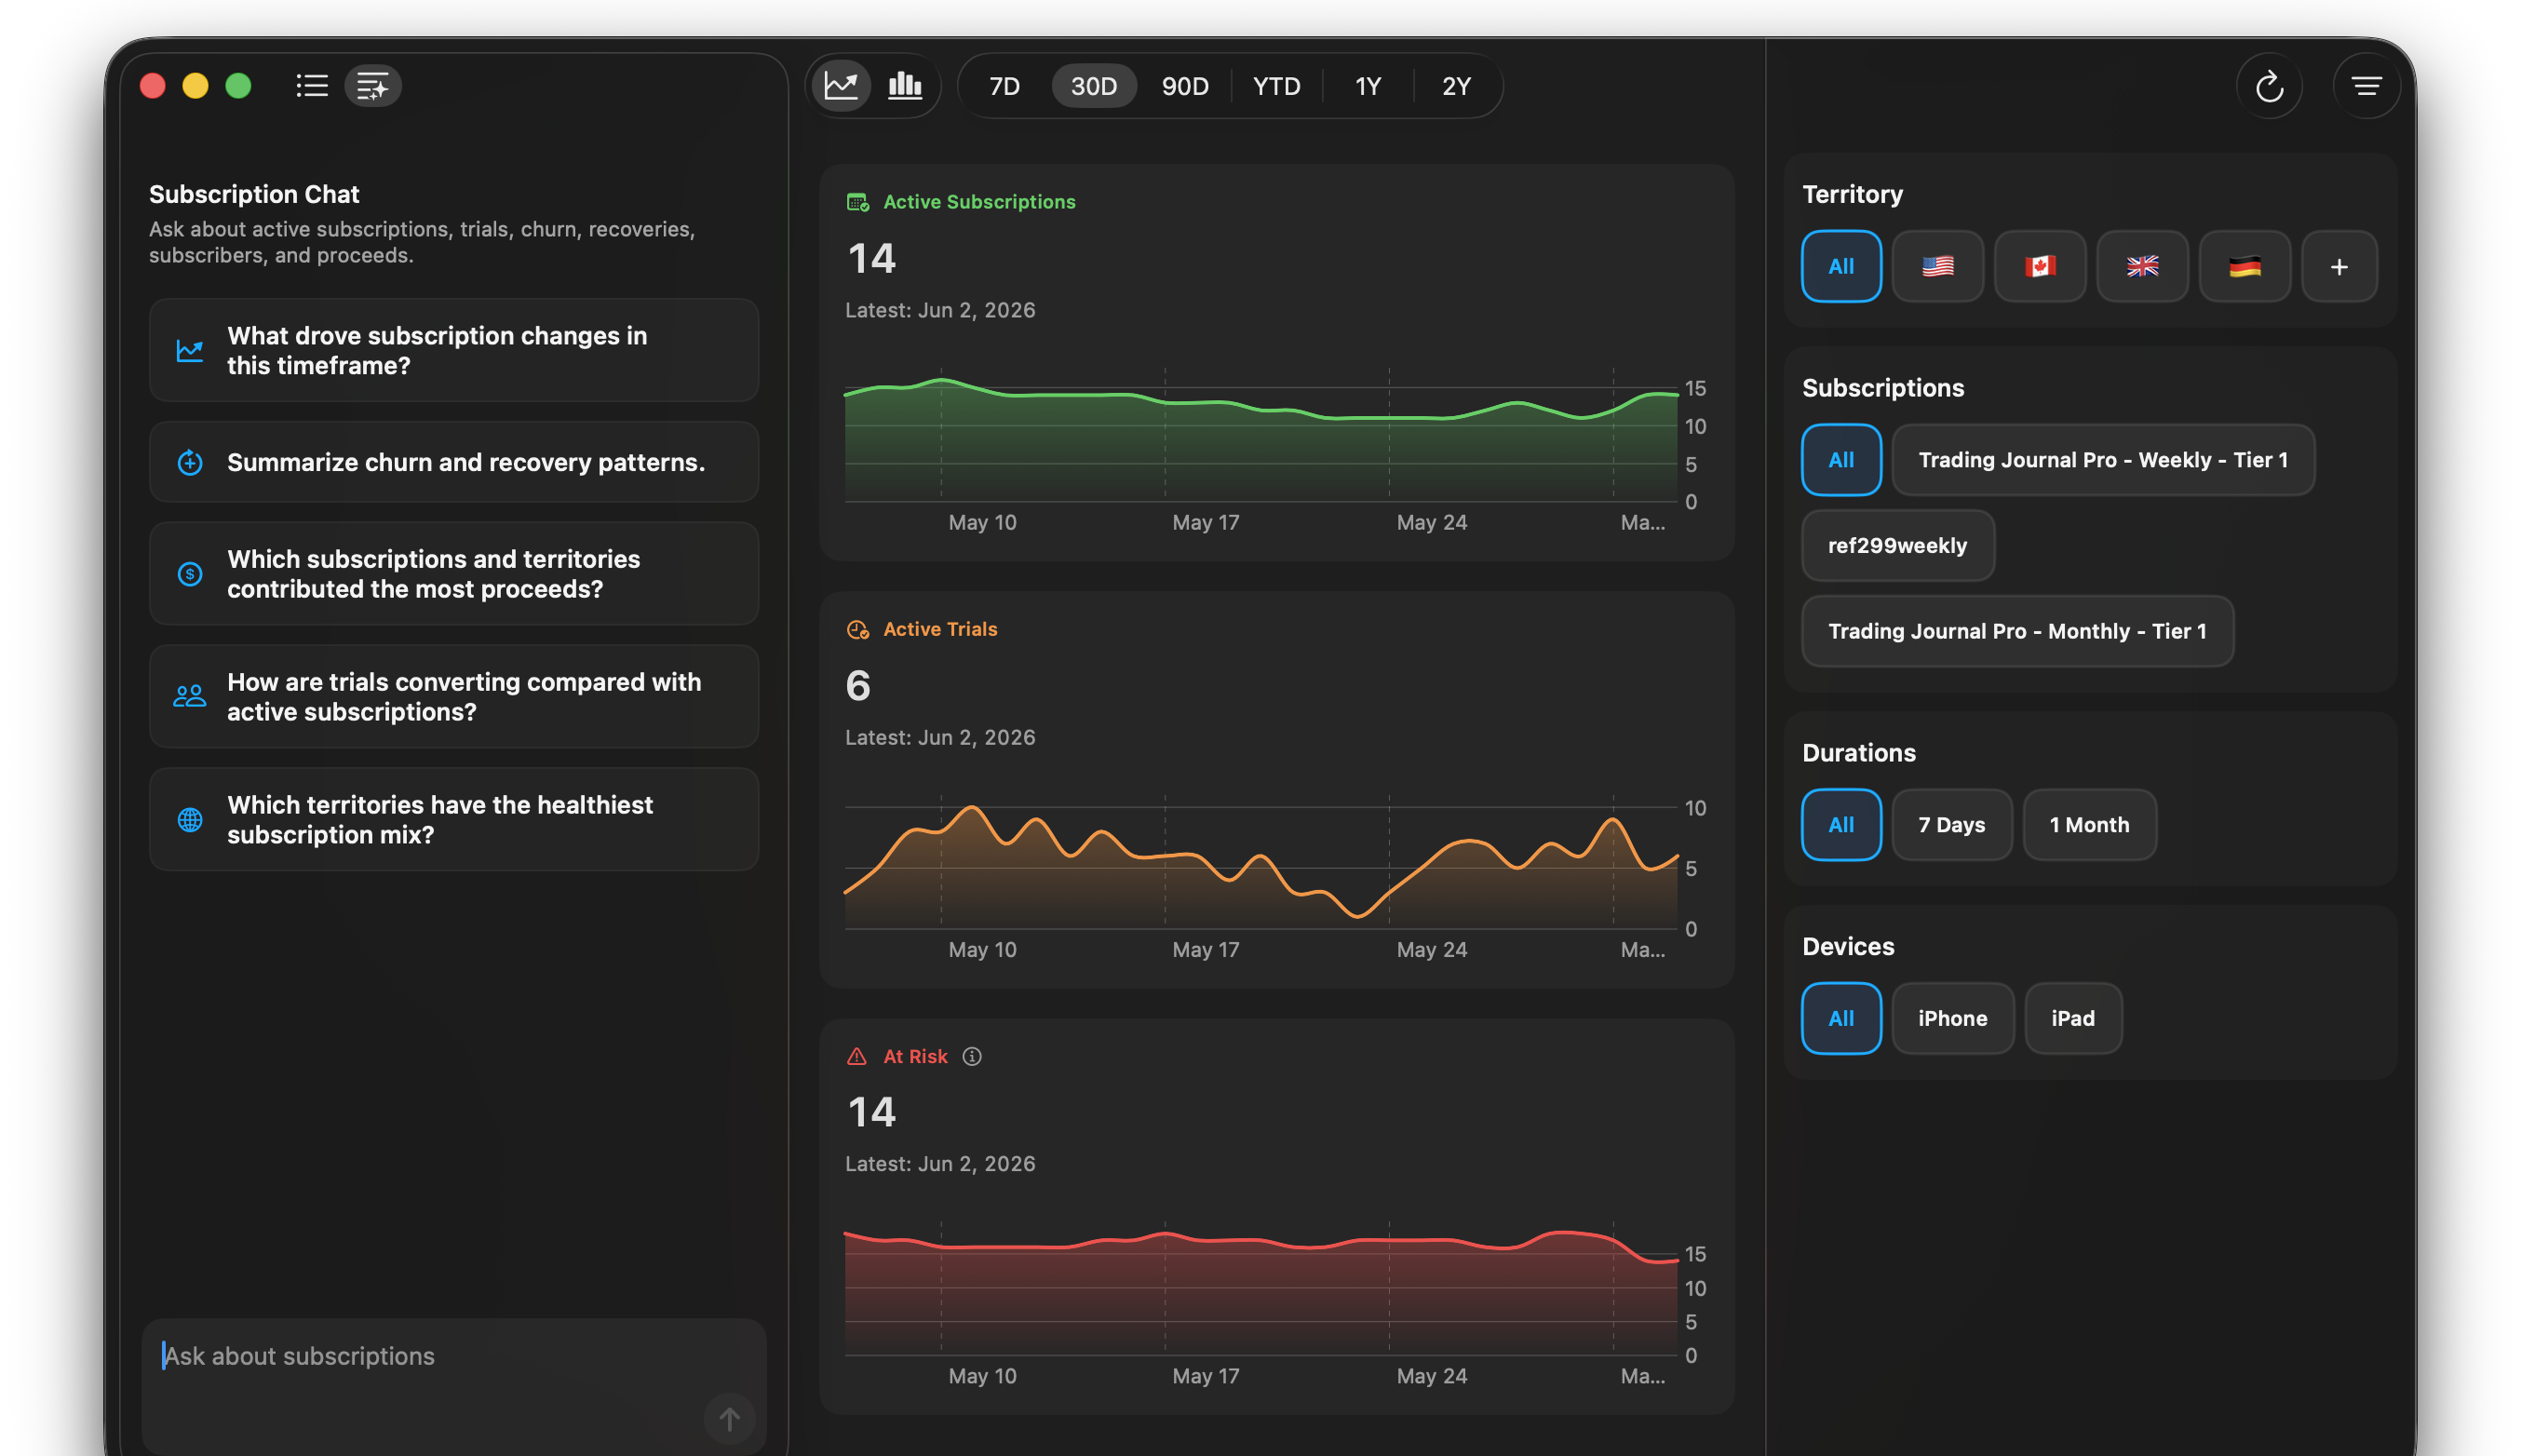
Task: Click the Active Subscriptions calendar icon
Action: pyautogui.click(x=857, y=202)
